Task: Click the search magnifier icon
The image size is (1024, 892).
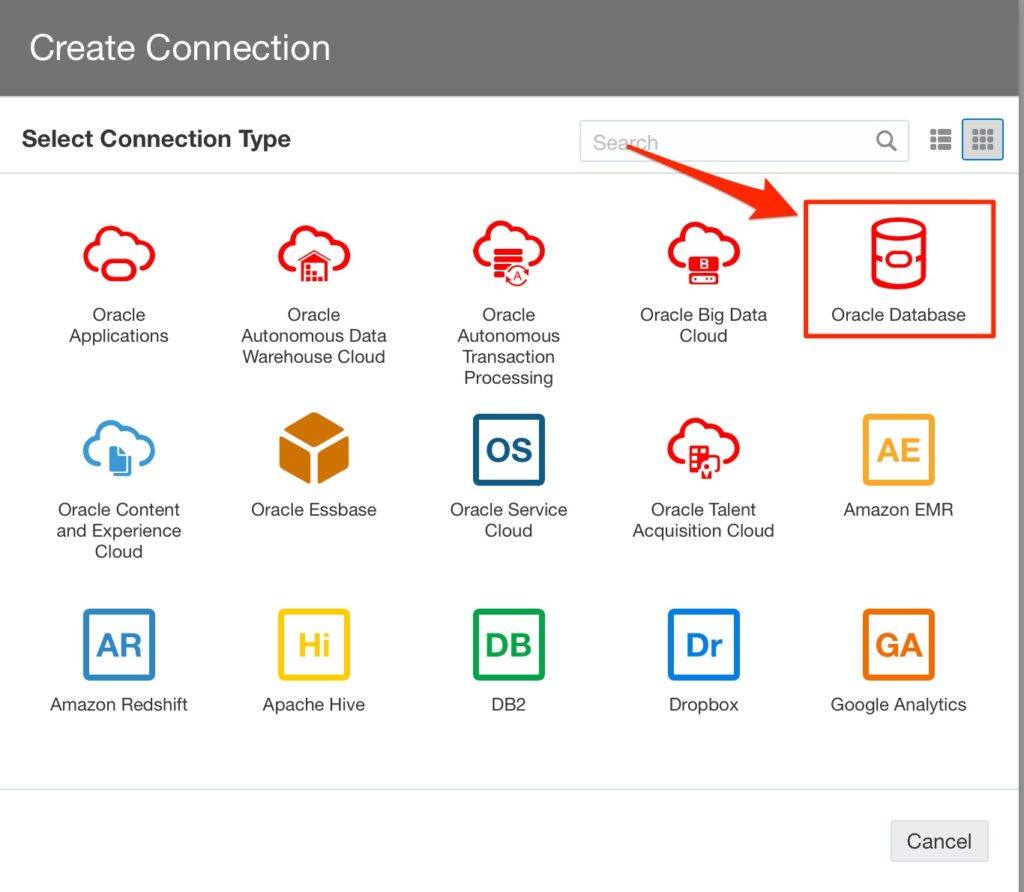Action: pos(886,141)
